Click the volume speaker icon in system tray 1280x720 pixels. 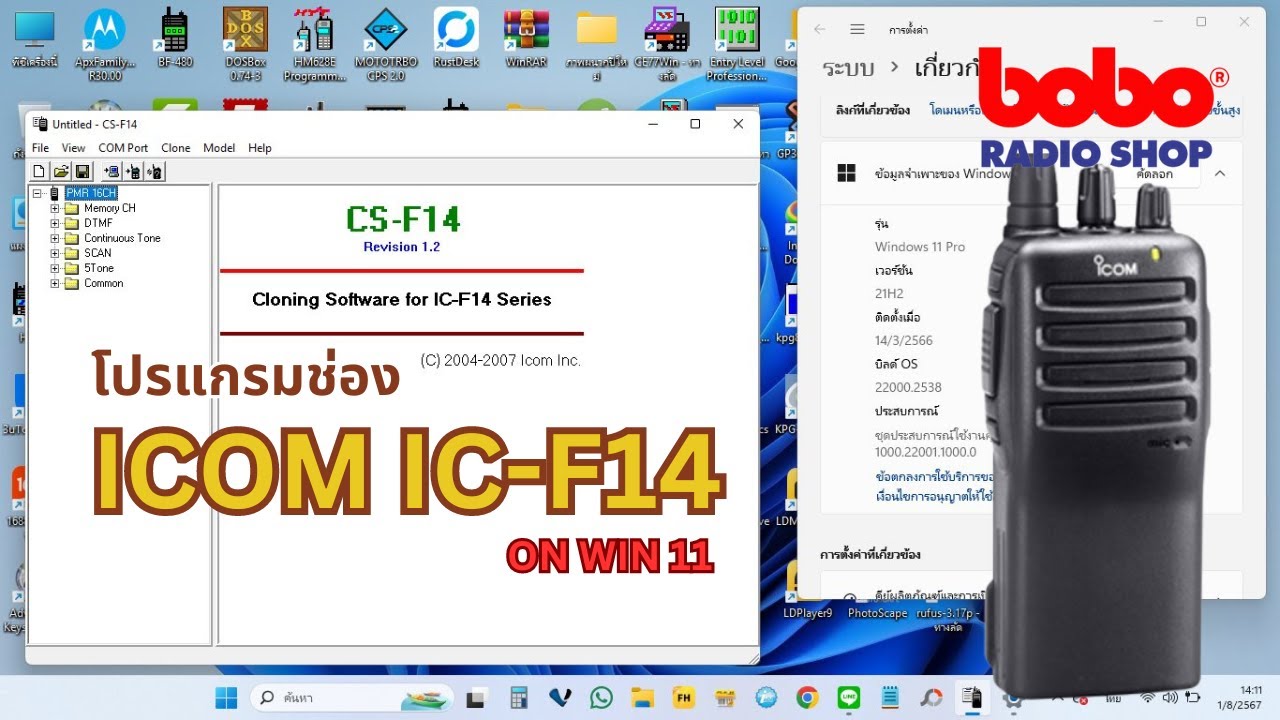click(1169, 697)
